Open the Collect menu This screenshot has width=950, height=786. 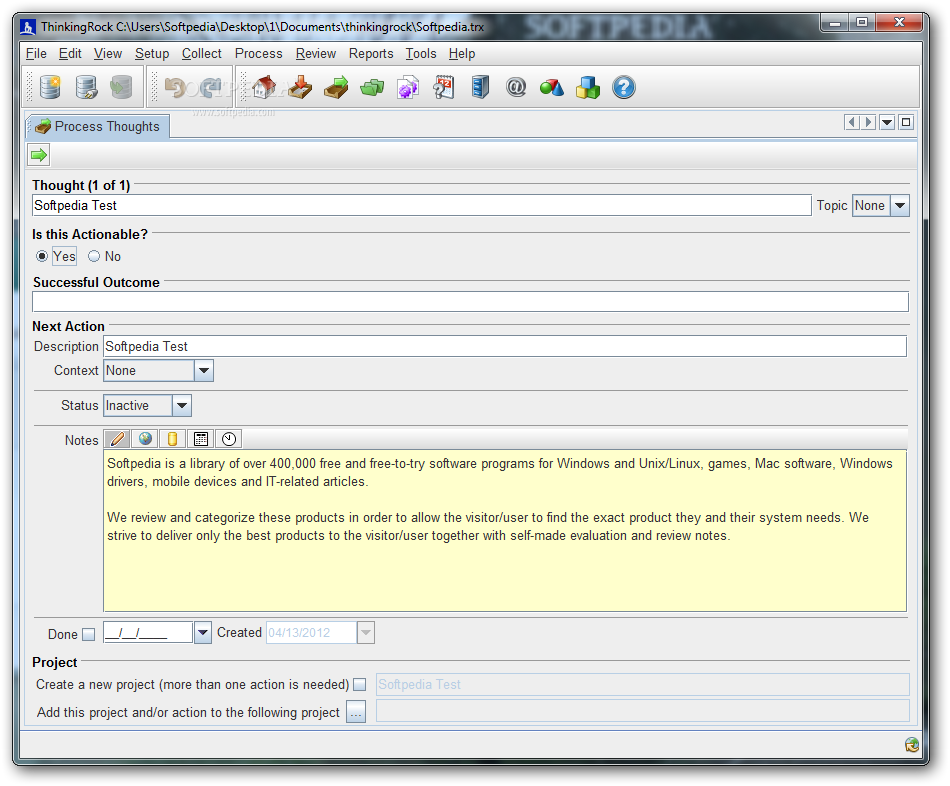(202, 53)
